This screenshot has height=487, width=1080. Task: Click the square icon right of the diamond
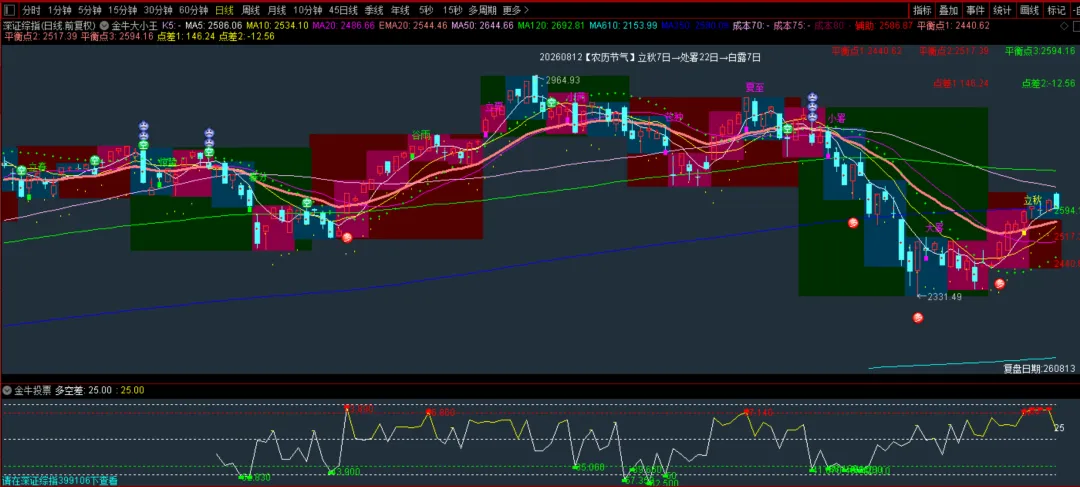[1075, 25]
